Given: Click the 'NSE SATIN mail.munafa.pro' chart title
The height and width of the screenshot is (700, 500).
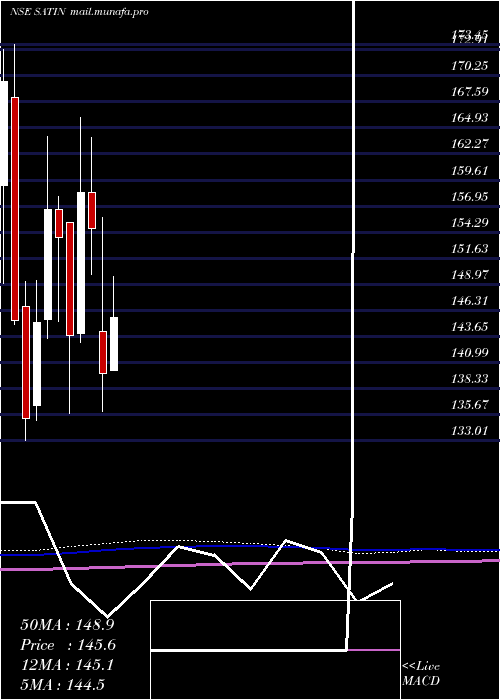Looking at the screenshot, I should point(79,12).
